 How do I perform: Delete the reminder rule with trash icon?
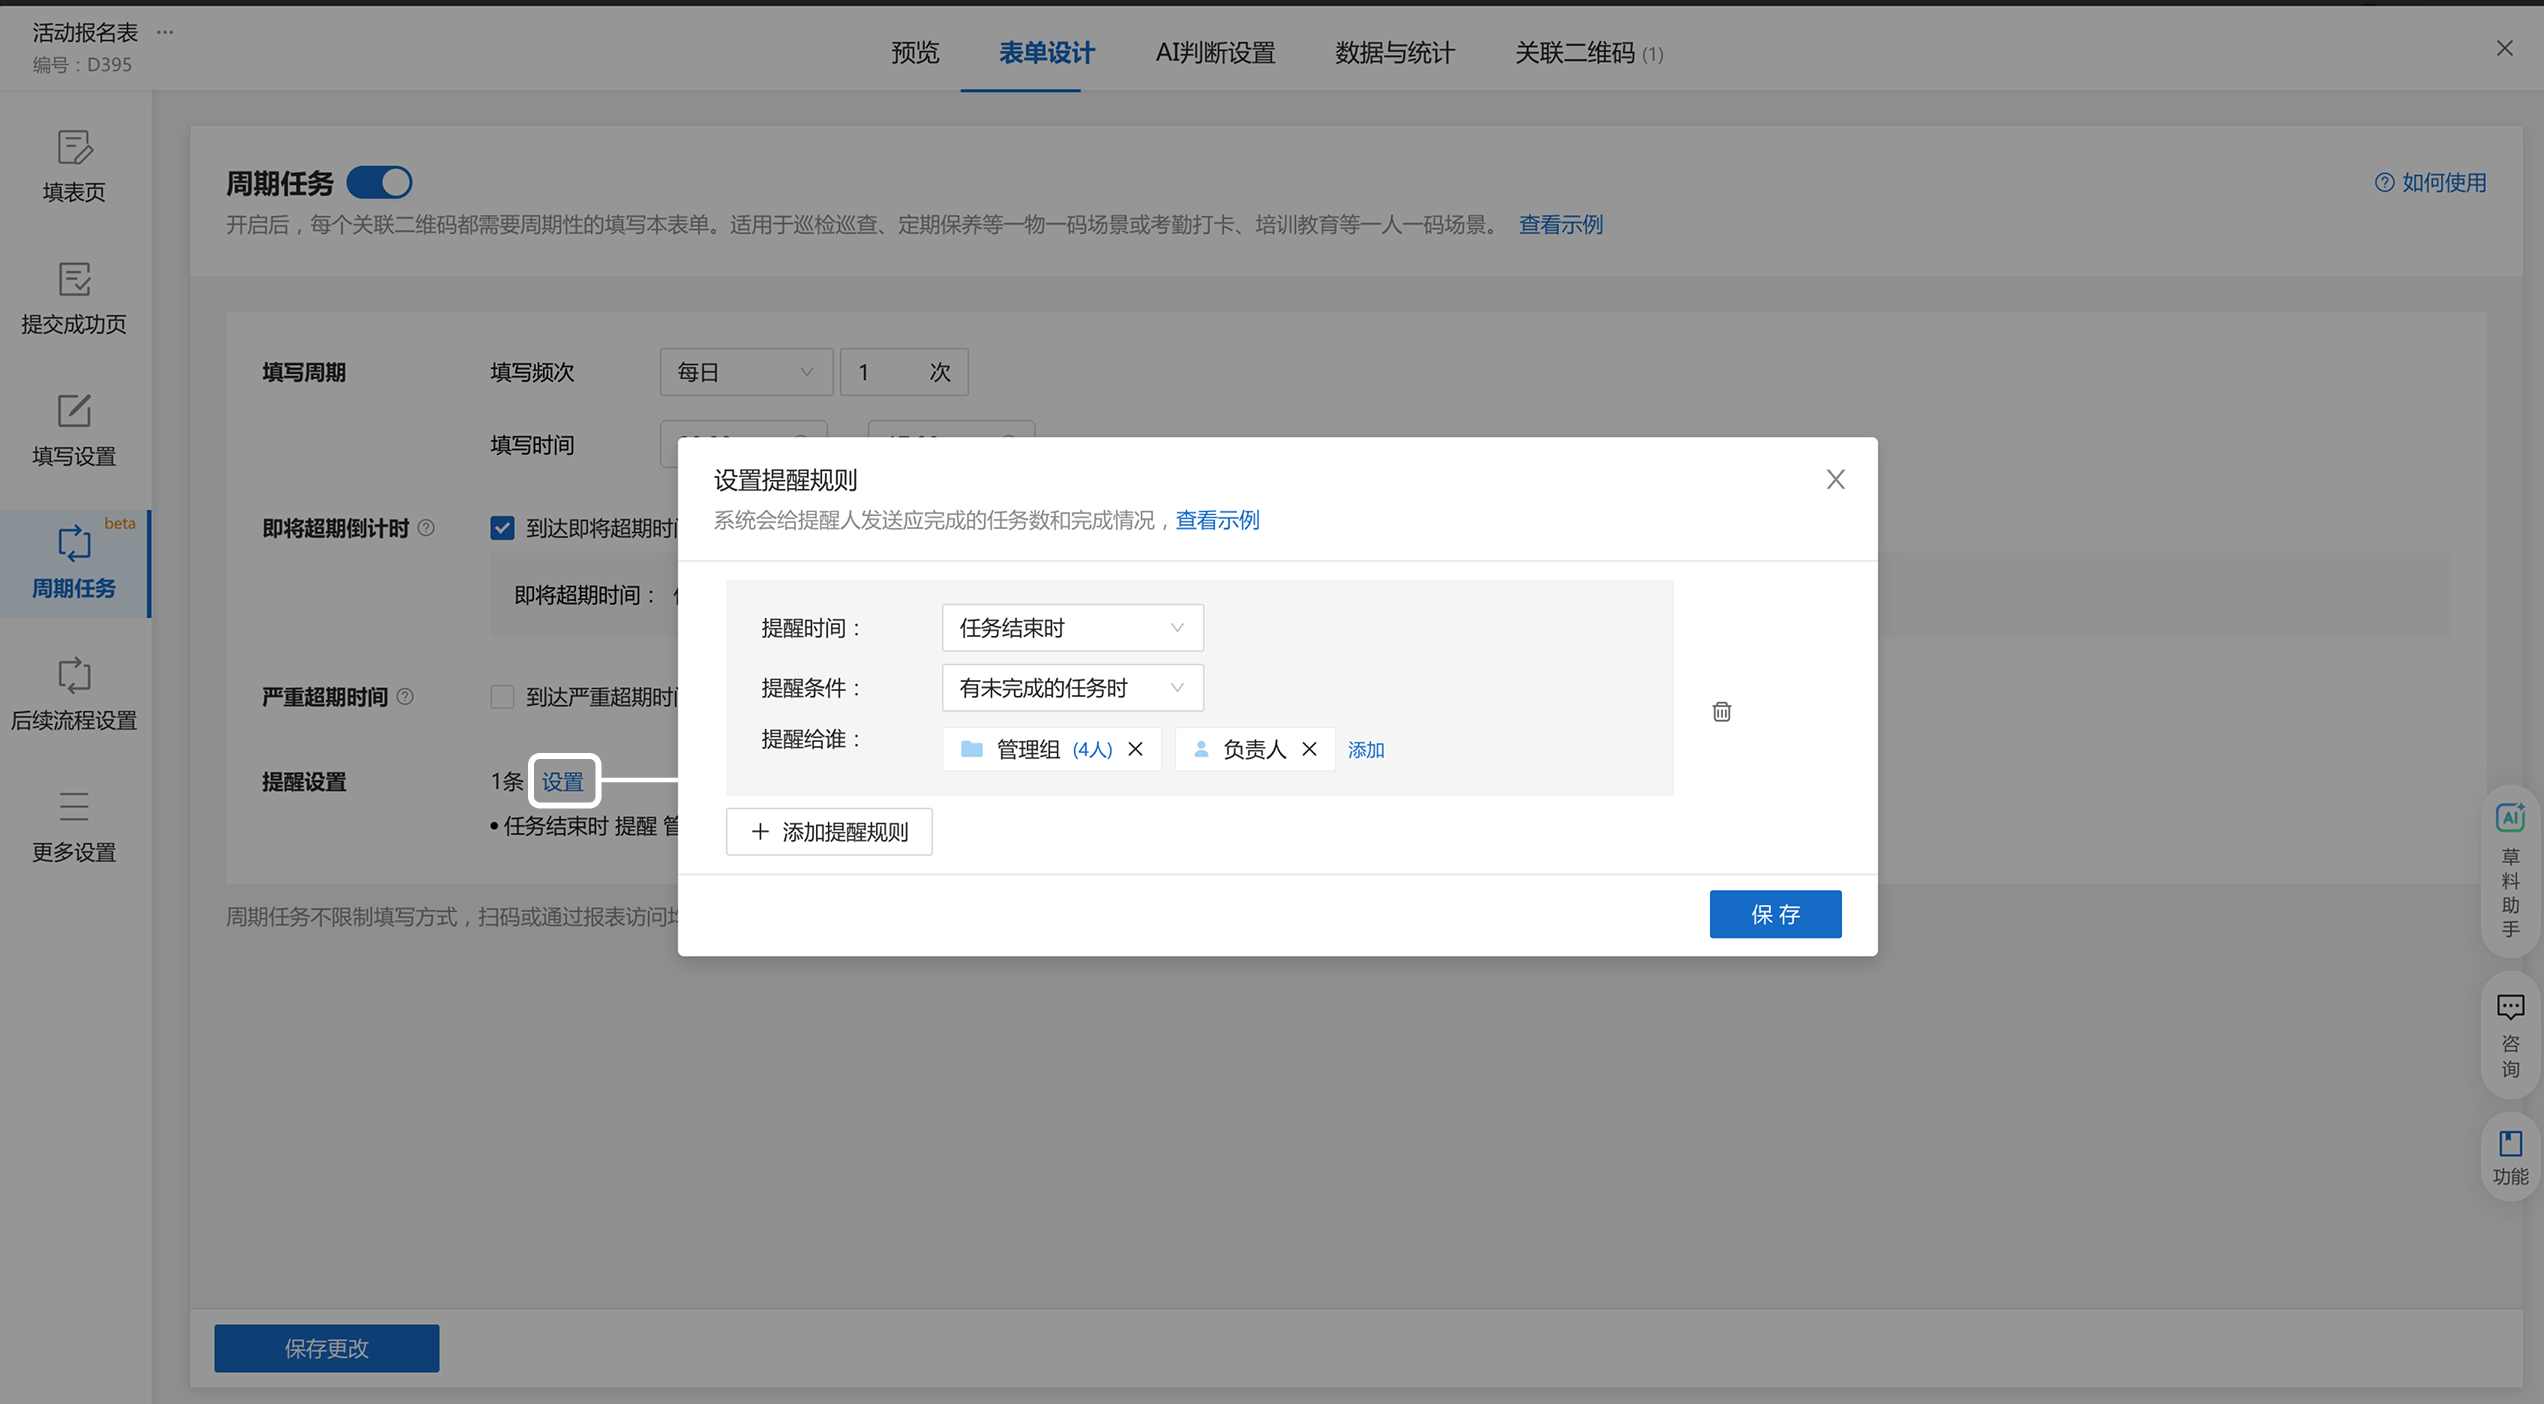pos(1721,712)
